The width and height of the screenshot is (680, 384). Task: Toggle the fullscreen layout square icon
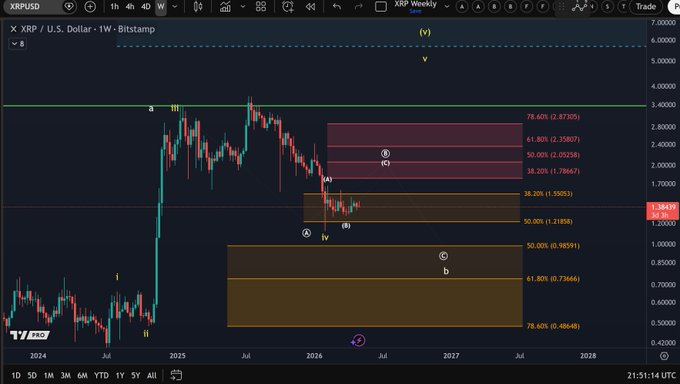tap(381, 7)
